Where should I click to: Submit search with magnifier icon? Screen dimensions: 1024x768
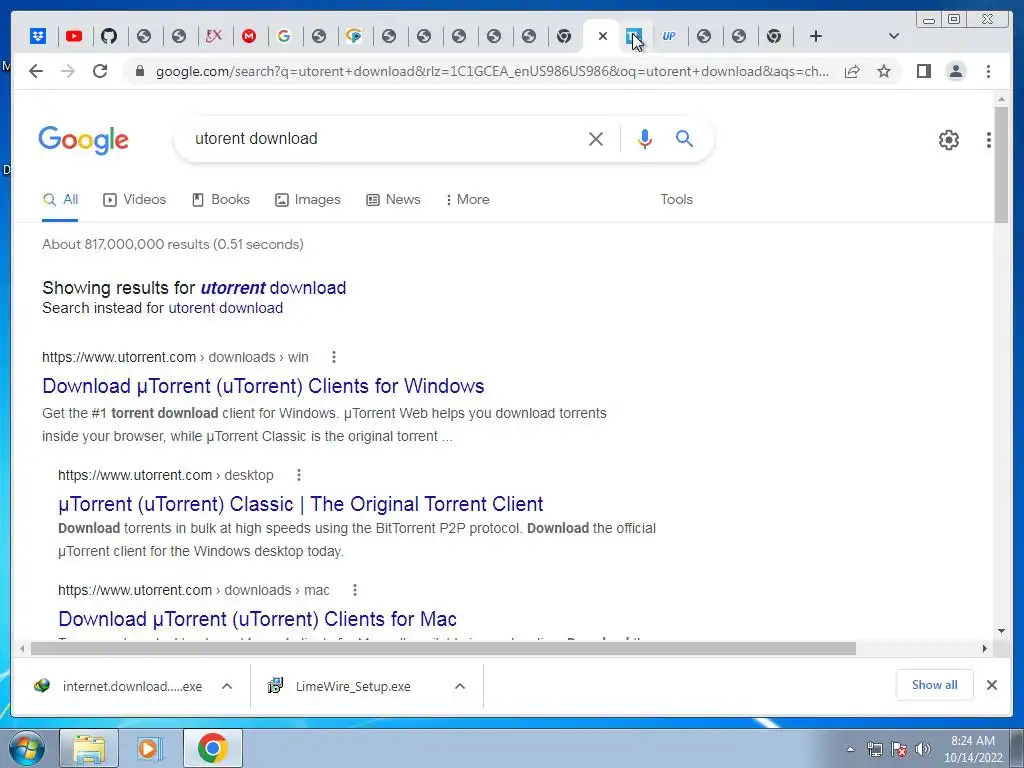684,138
